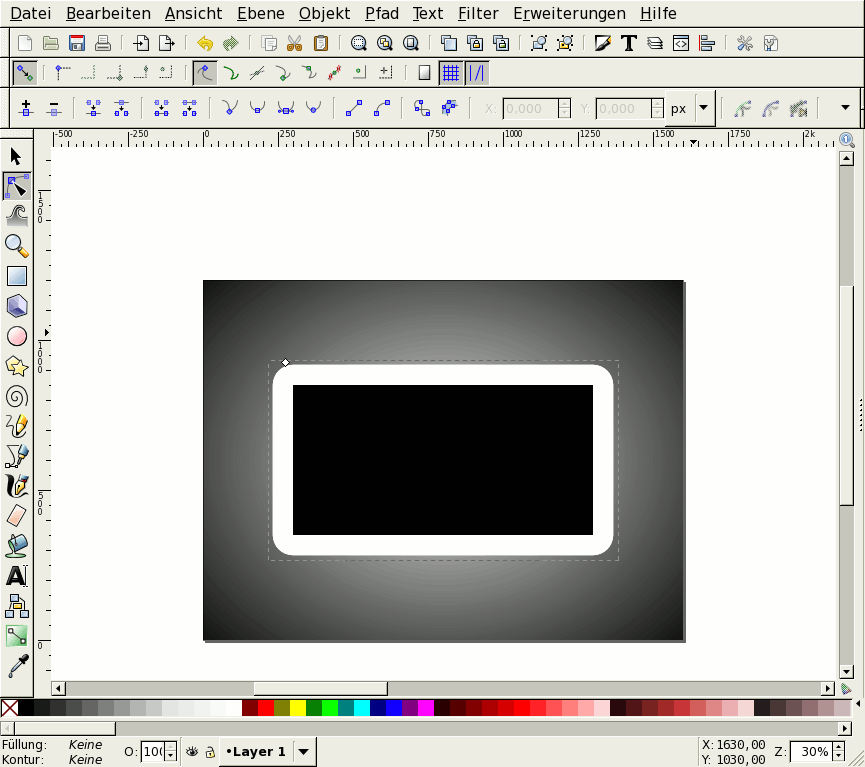Expand the node toolbar overflow arrow
Screen dimensions: 865x767
[x=845, y=108]
